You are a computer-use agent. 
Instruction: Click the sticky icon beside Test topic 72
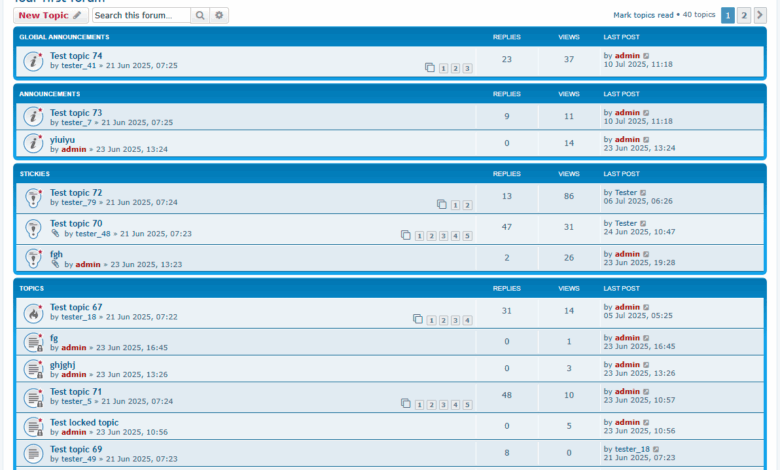click(x=33, y=198)
